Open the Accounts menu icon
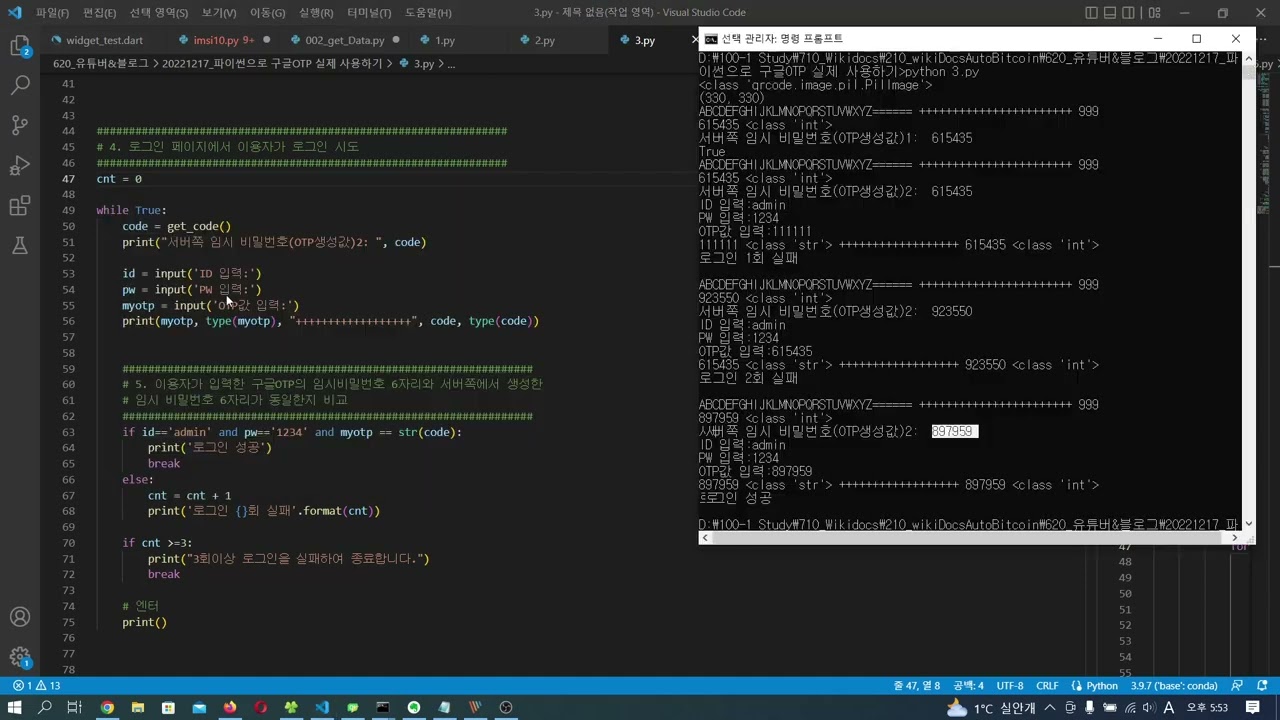The image size is (1280, 720). (x=20, y=617)
